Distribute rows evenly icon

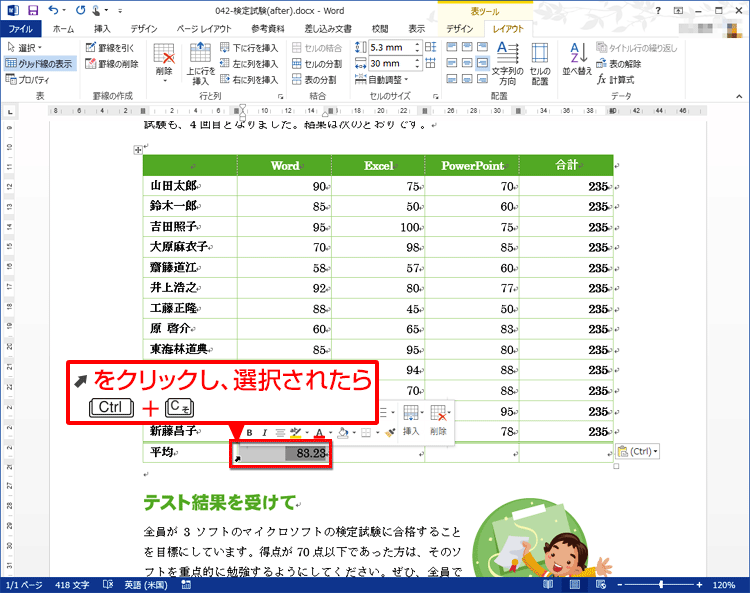(x=430, y=47)
